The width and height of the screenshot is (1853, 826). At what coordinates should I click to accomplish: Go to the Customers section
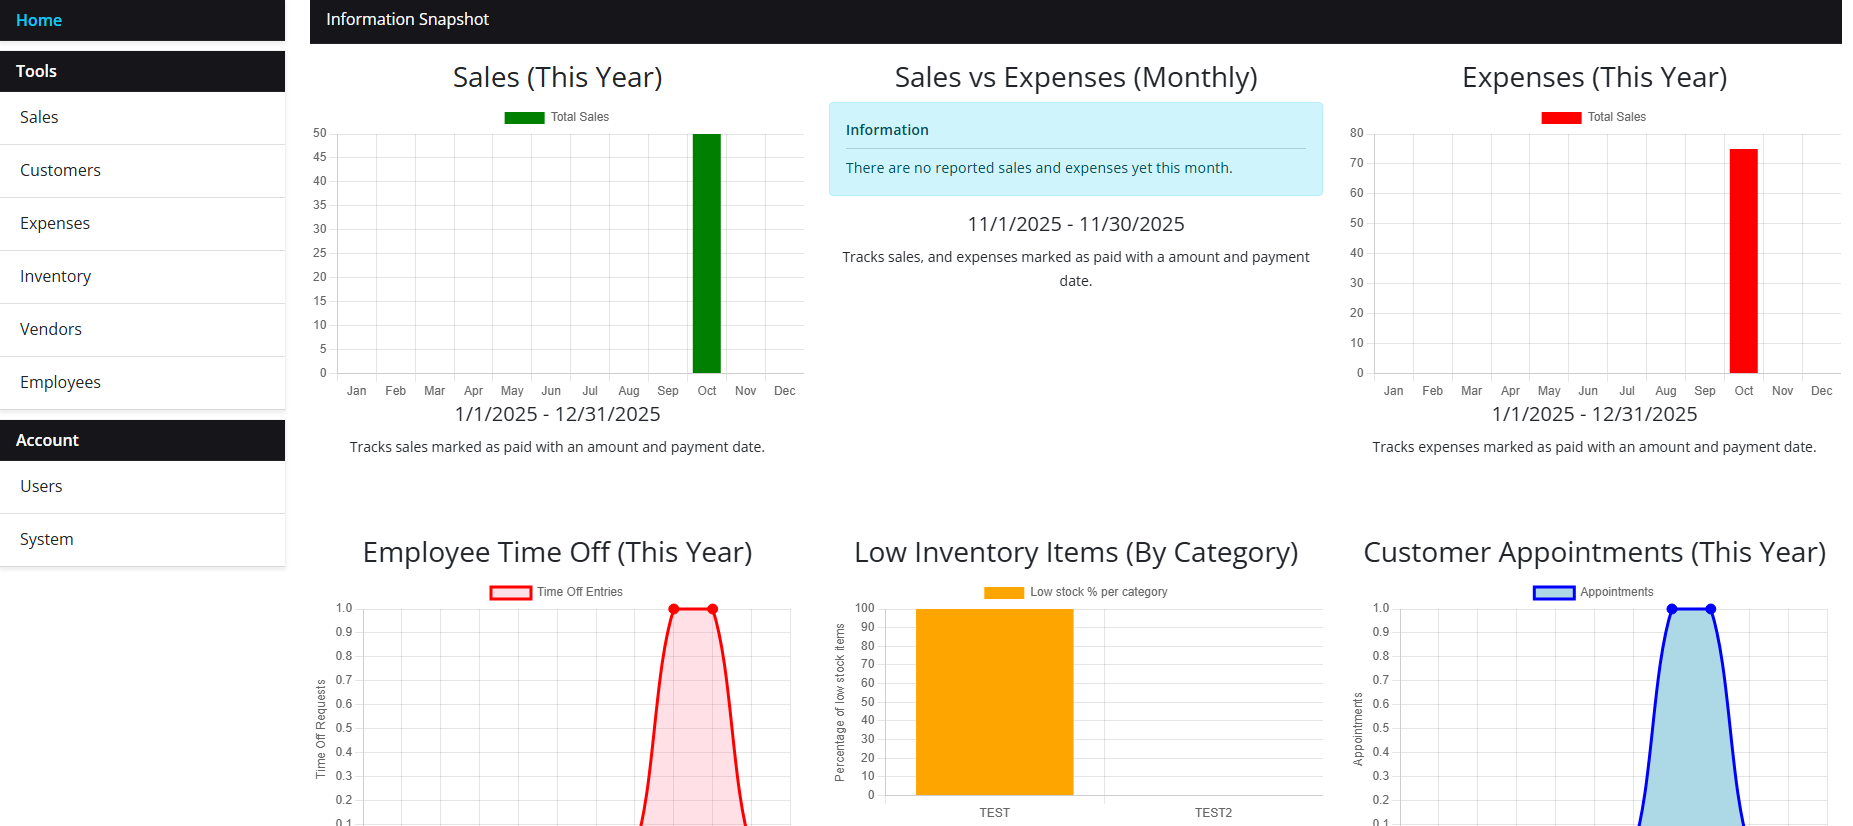click(x=60, y=170)
